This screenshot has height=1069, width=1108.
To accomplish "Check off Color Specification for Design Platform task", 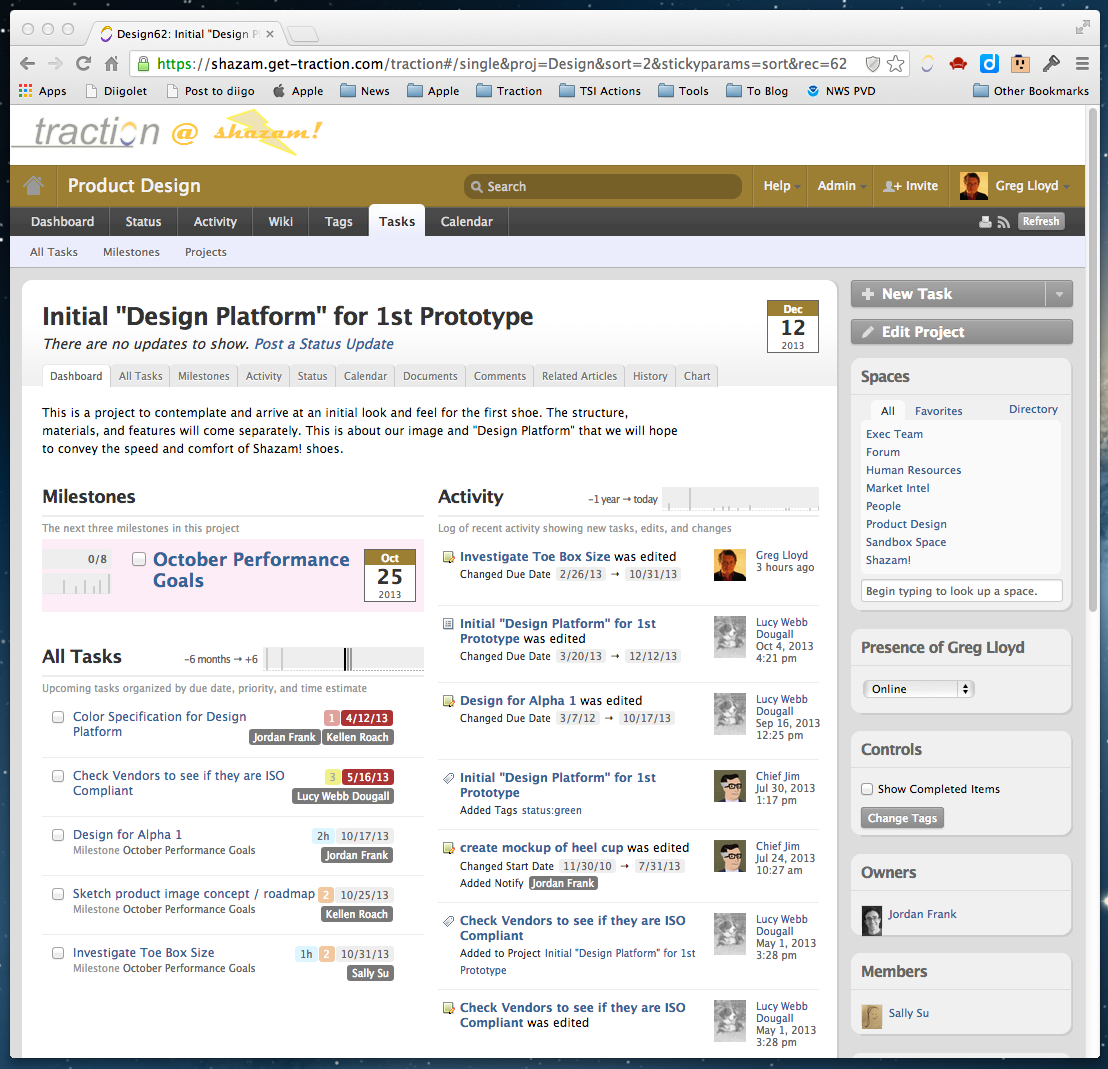I will [x=58, y=717].
